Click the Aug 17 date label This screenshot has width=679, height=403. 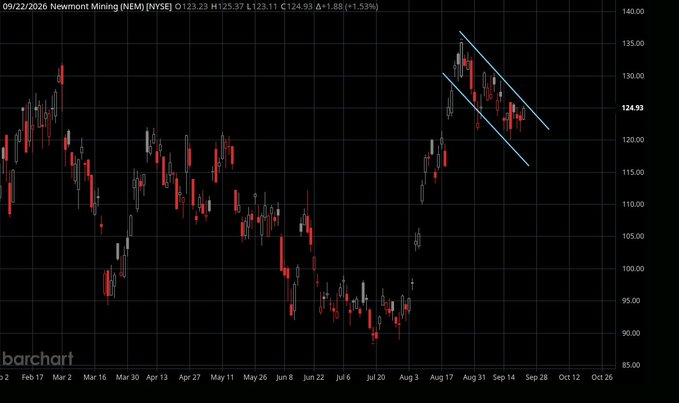coord(442,377)
